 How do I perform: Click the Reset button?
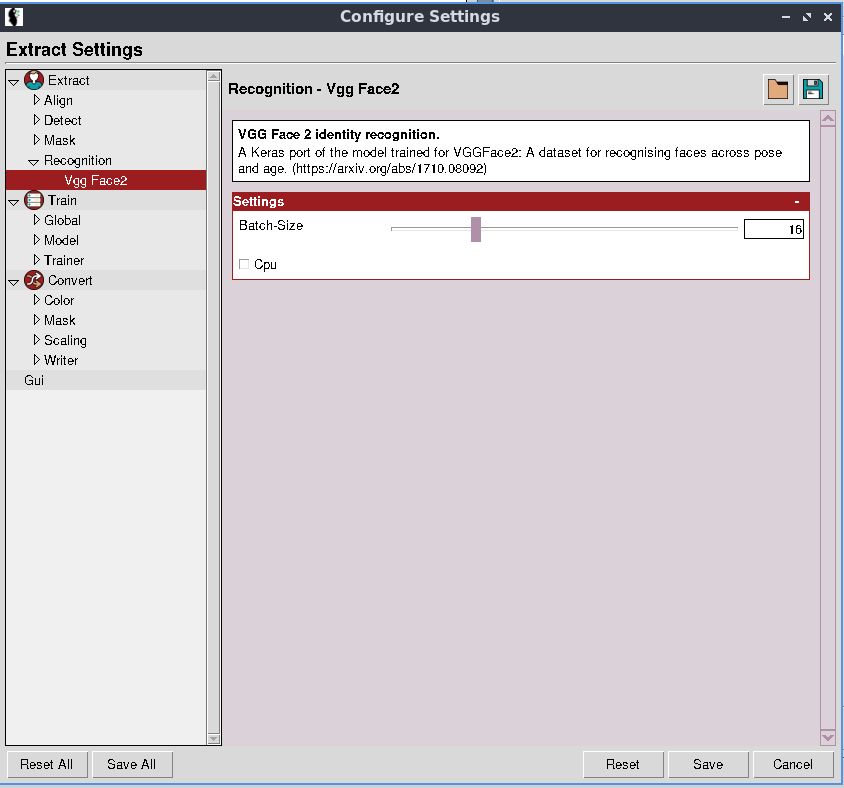[623, 764]
